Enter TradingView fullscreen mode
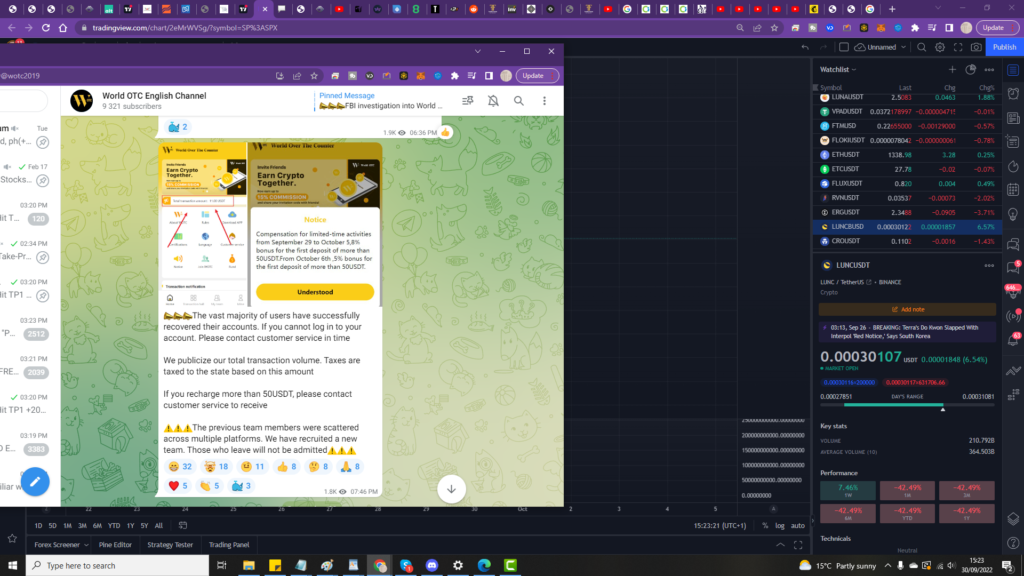Screen dimensions: 1024x576 click(958, 47)
